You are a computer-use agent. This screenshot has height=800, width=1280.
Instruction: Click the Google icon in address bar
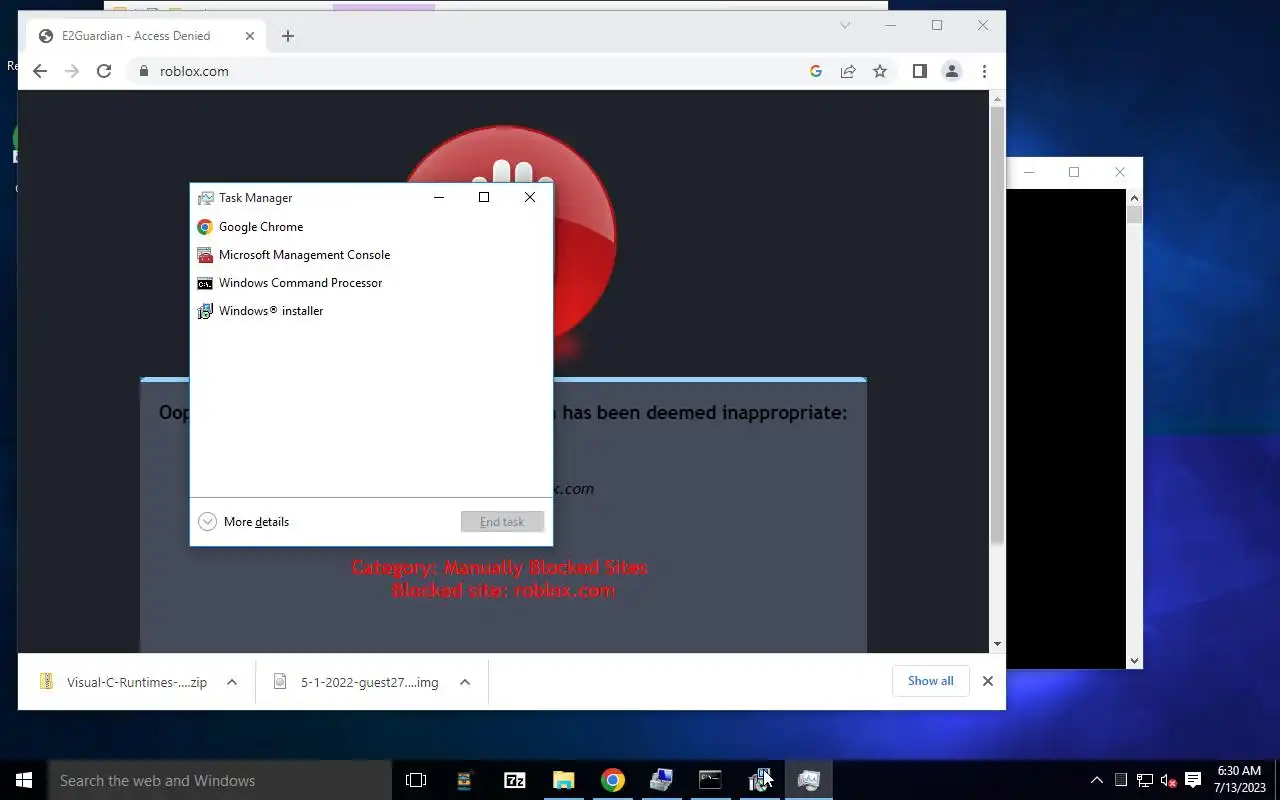click(x=816, y=71)
